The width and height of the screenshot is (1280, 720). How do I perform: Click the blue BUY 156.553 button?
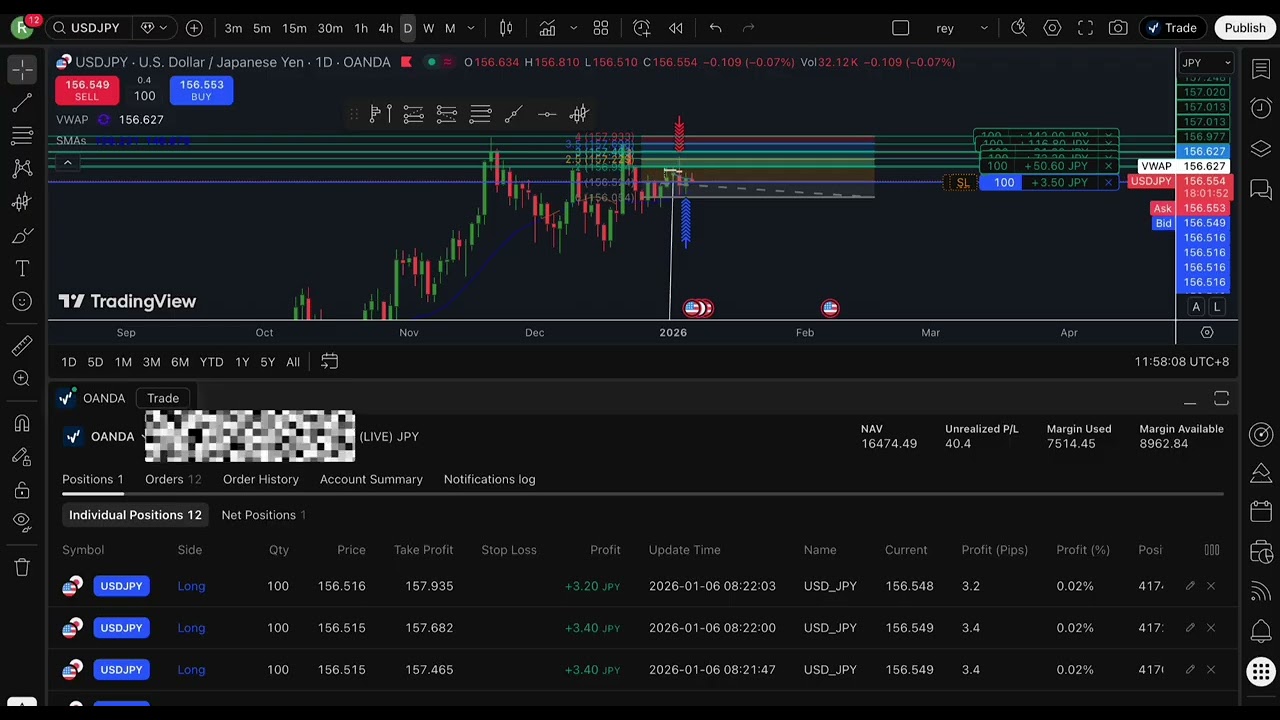click(201, 90)
